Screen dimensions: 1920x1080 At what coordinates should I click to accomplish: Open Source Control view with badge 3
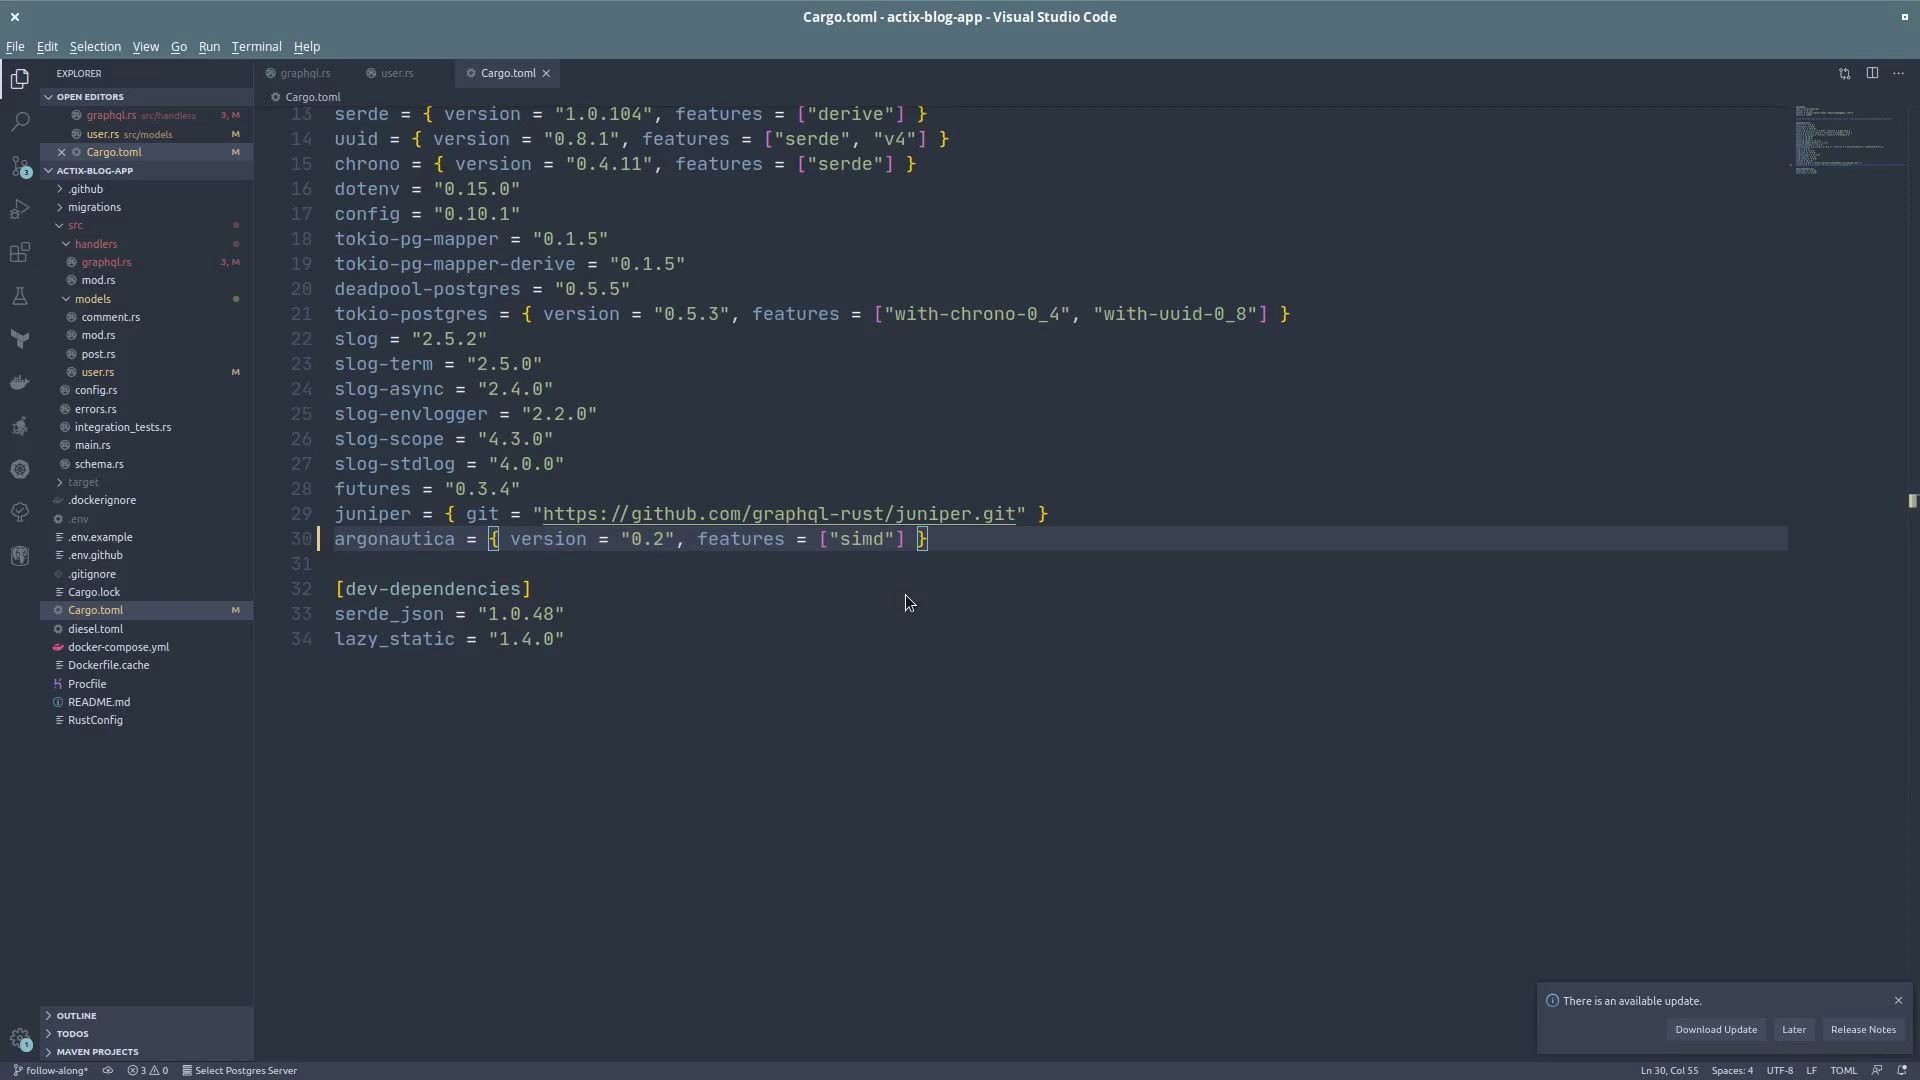(x=20, y=166)
